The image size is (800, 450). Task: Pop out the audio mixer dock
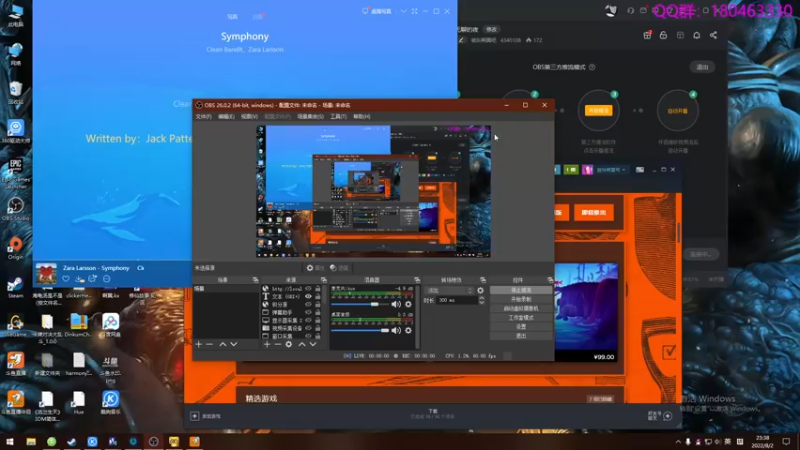click(417, 280)
